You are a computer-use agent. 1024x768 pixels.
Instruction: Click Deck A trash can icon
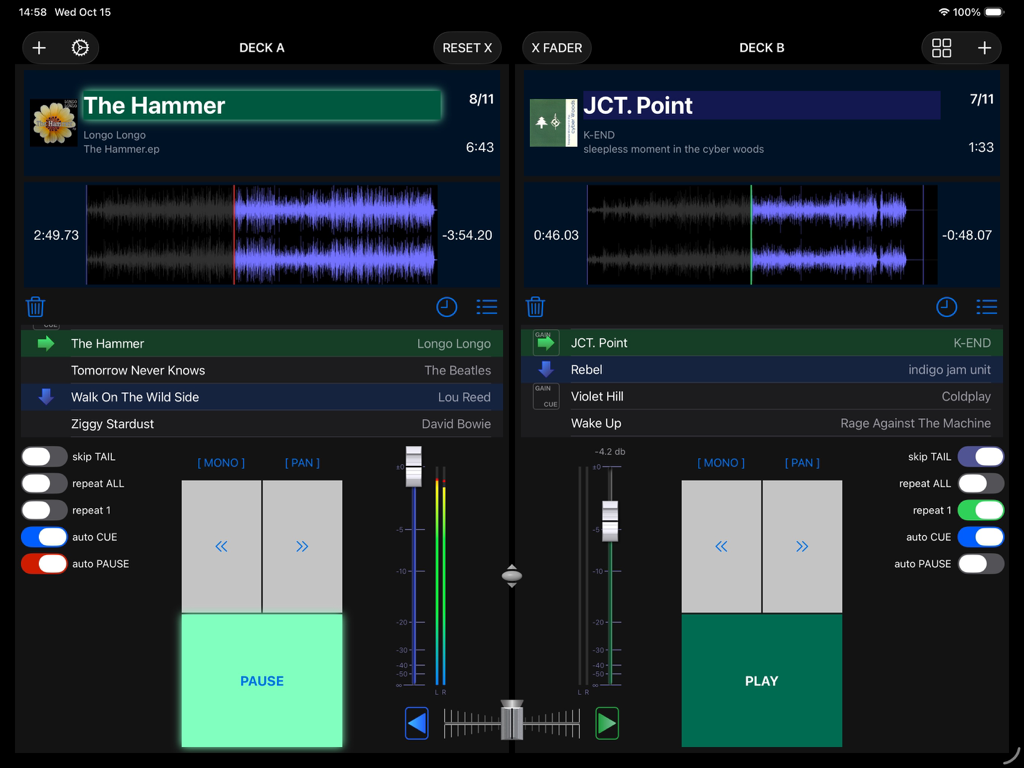coord(36,307)
